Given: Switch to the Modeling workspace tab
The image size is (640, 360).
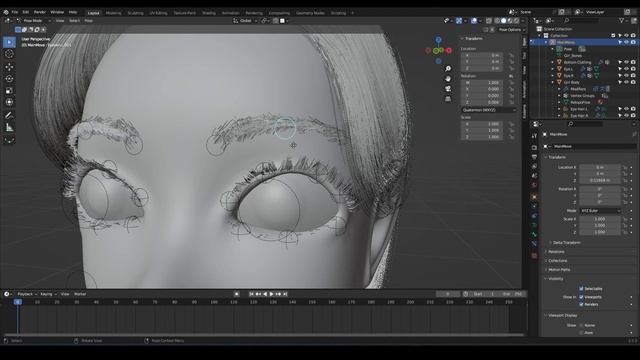Looking at the screenshot, I should coord(113,13).
